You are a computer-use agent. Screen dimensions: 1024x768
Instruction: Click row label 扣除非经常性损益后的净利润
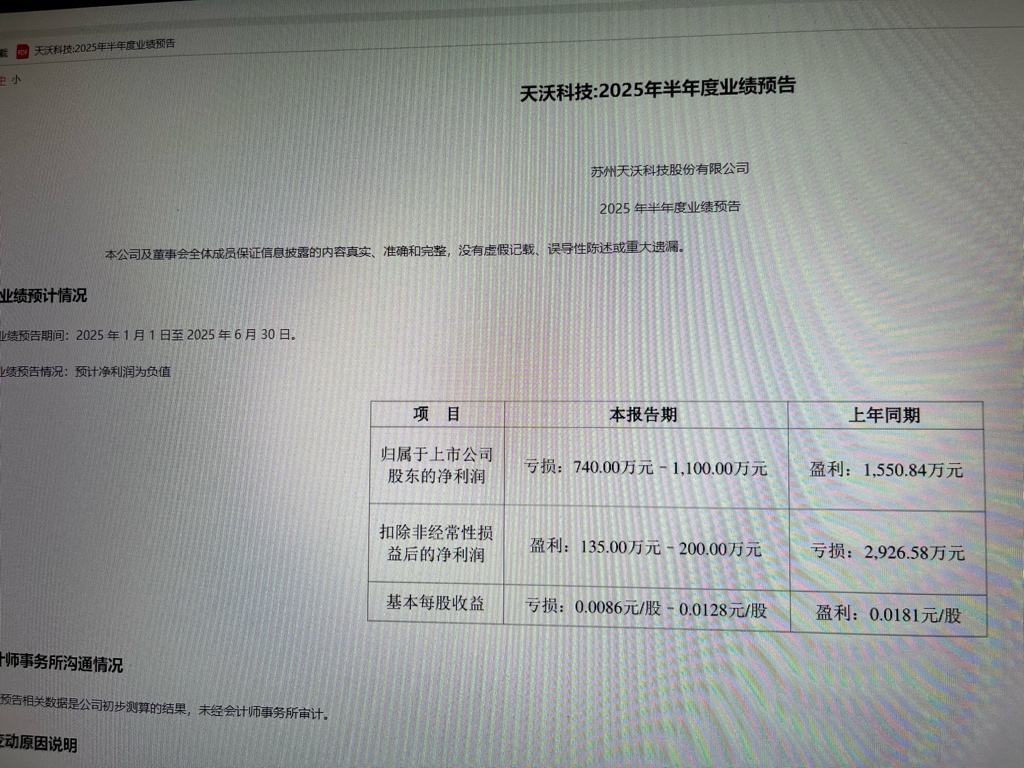[x=436, y=543]
